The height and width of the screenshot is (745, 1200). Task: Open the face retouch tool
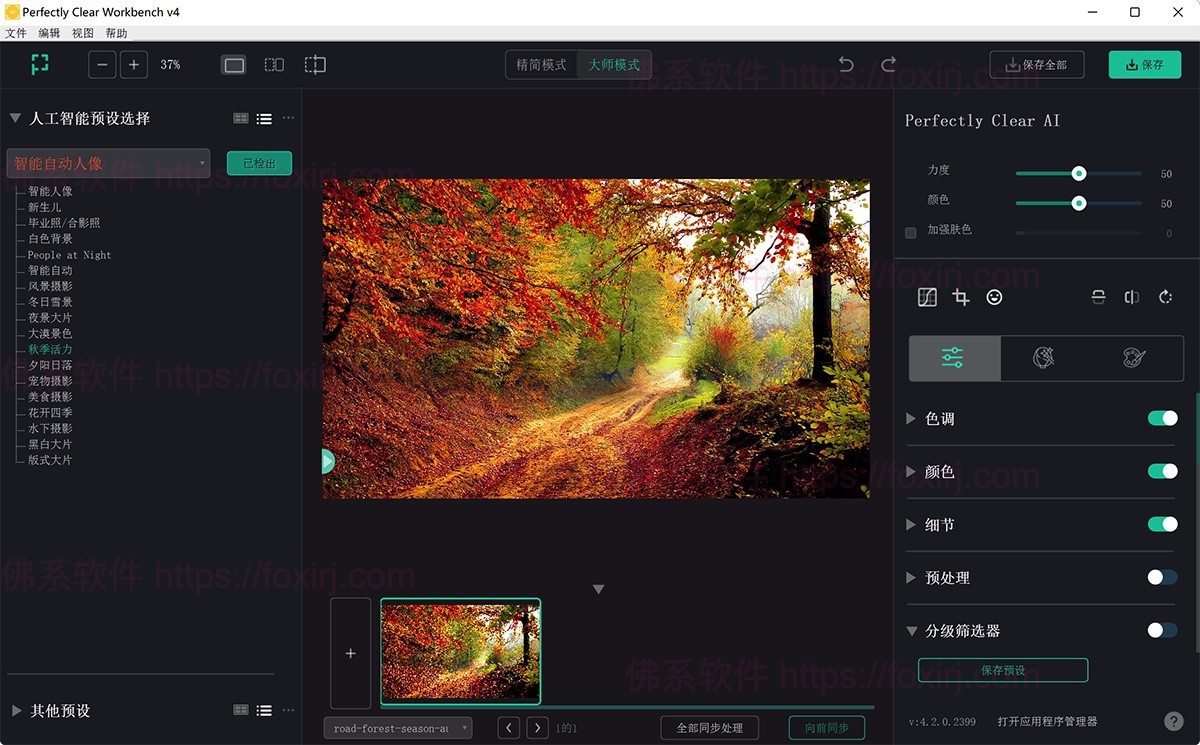tap(994, 297)
